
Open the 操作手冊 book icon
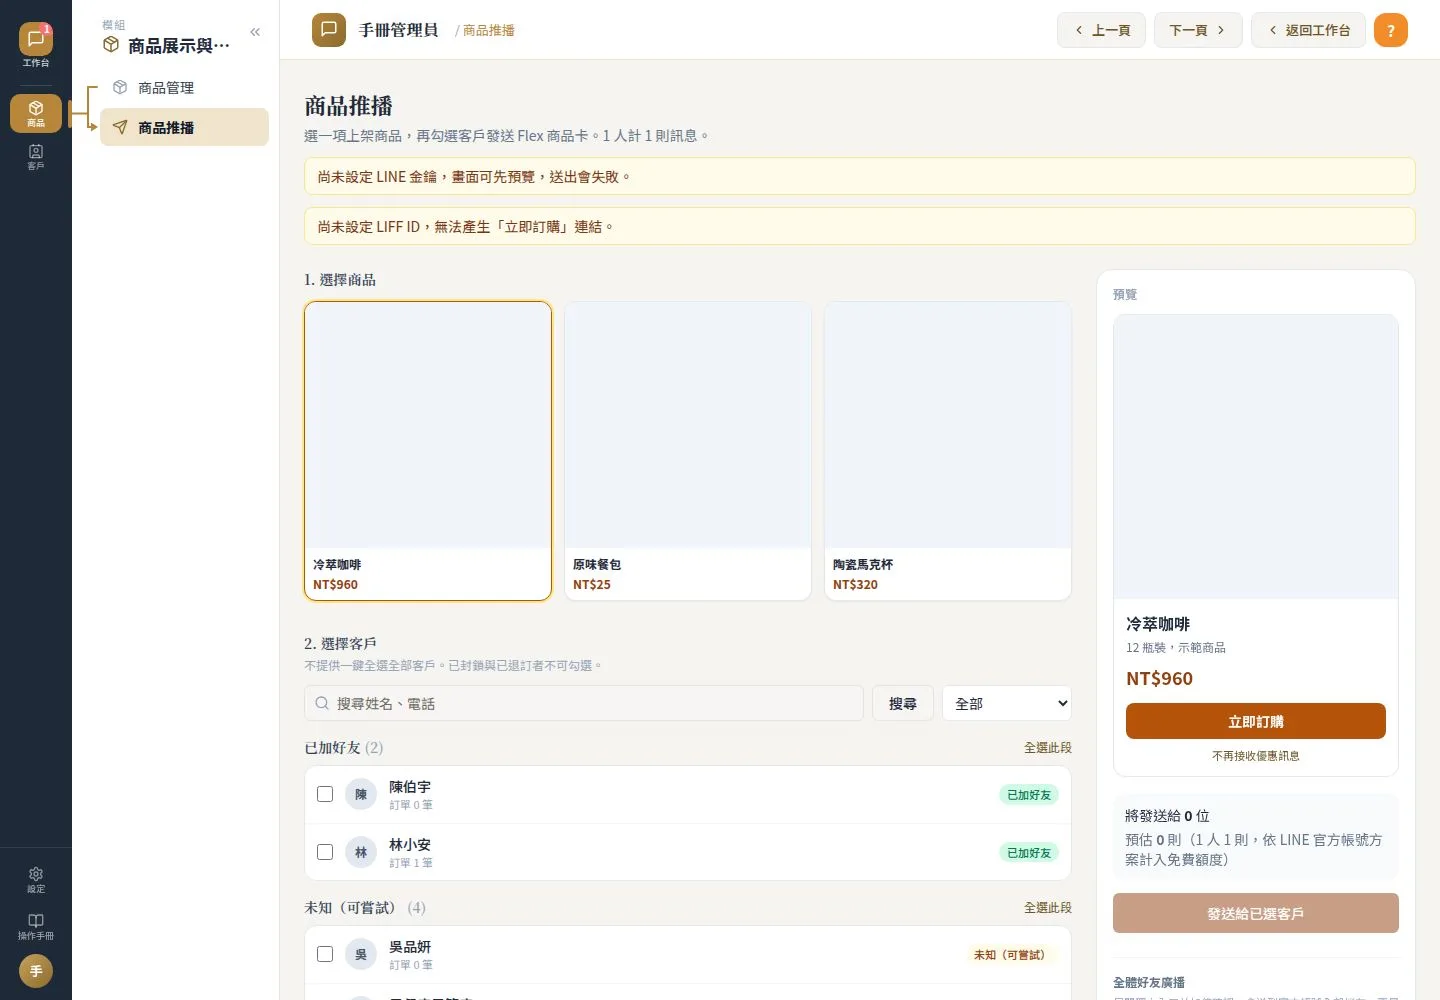[x=36, y=927]
